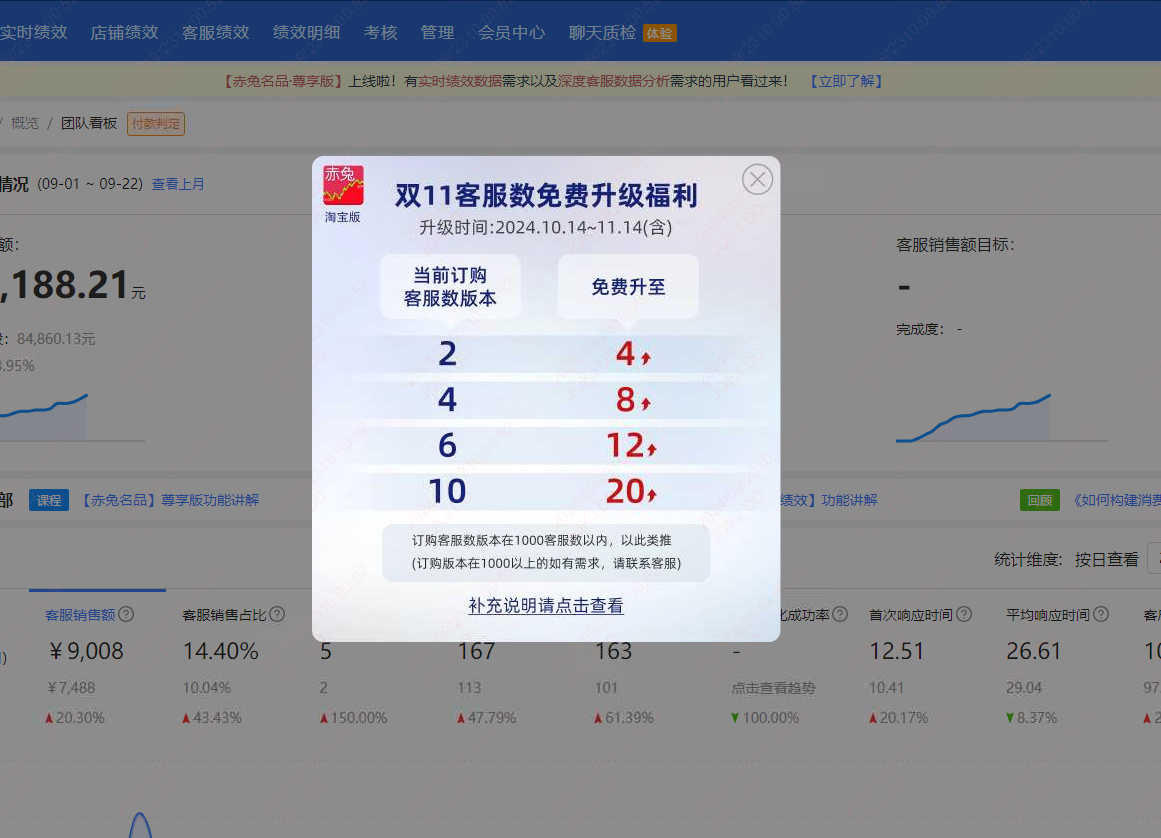Click the help icon beside 成功率
The width and height of the screenshot is (1161, 838).
pyautogui.click(x=840, y=614)
